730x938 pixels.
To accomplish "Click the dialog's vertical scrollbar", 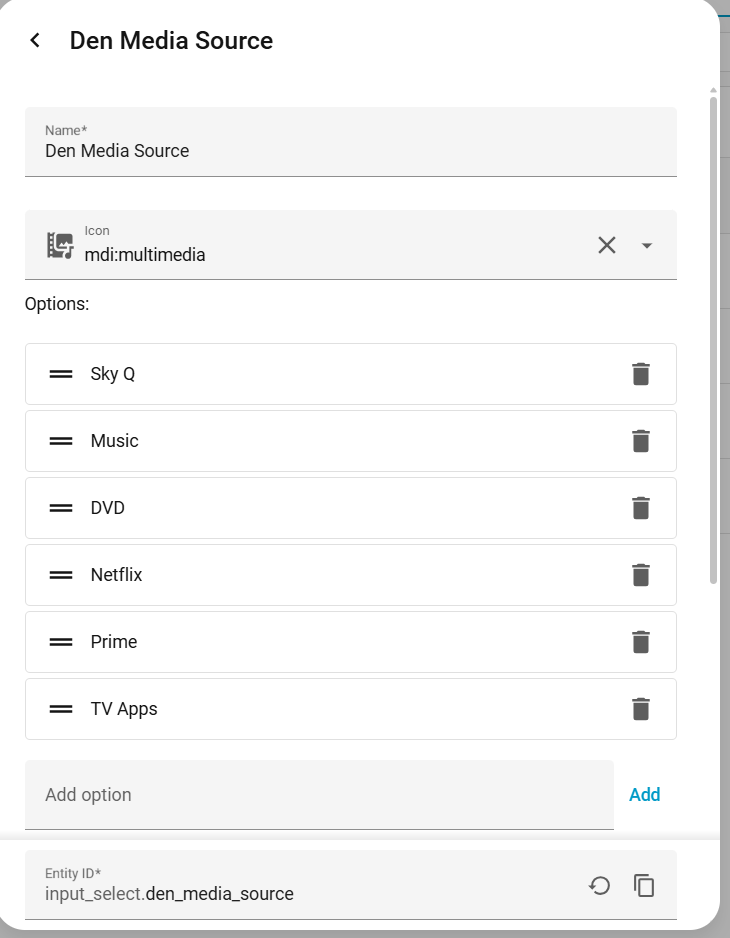I will (x=713, y=340).
